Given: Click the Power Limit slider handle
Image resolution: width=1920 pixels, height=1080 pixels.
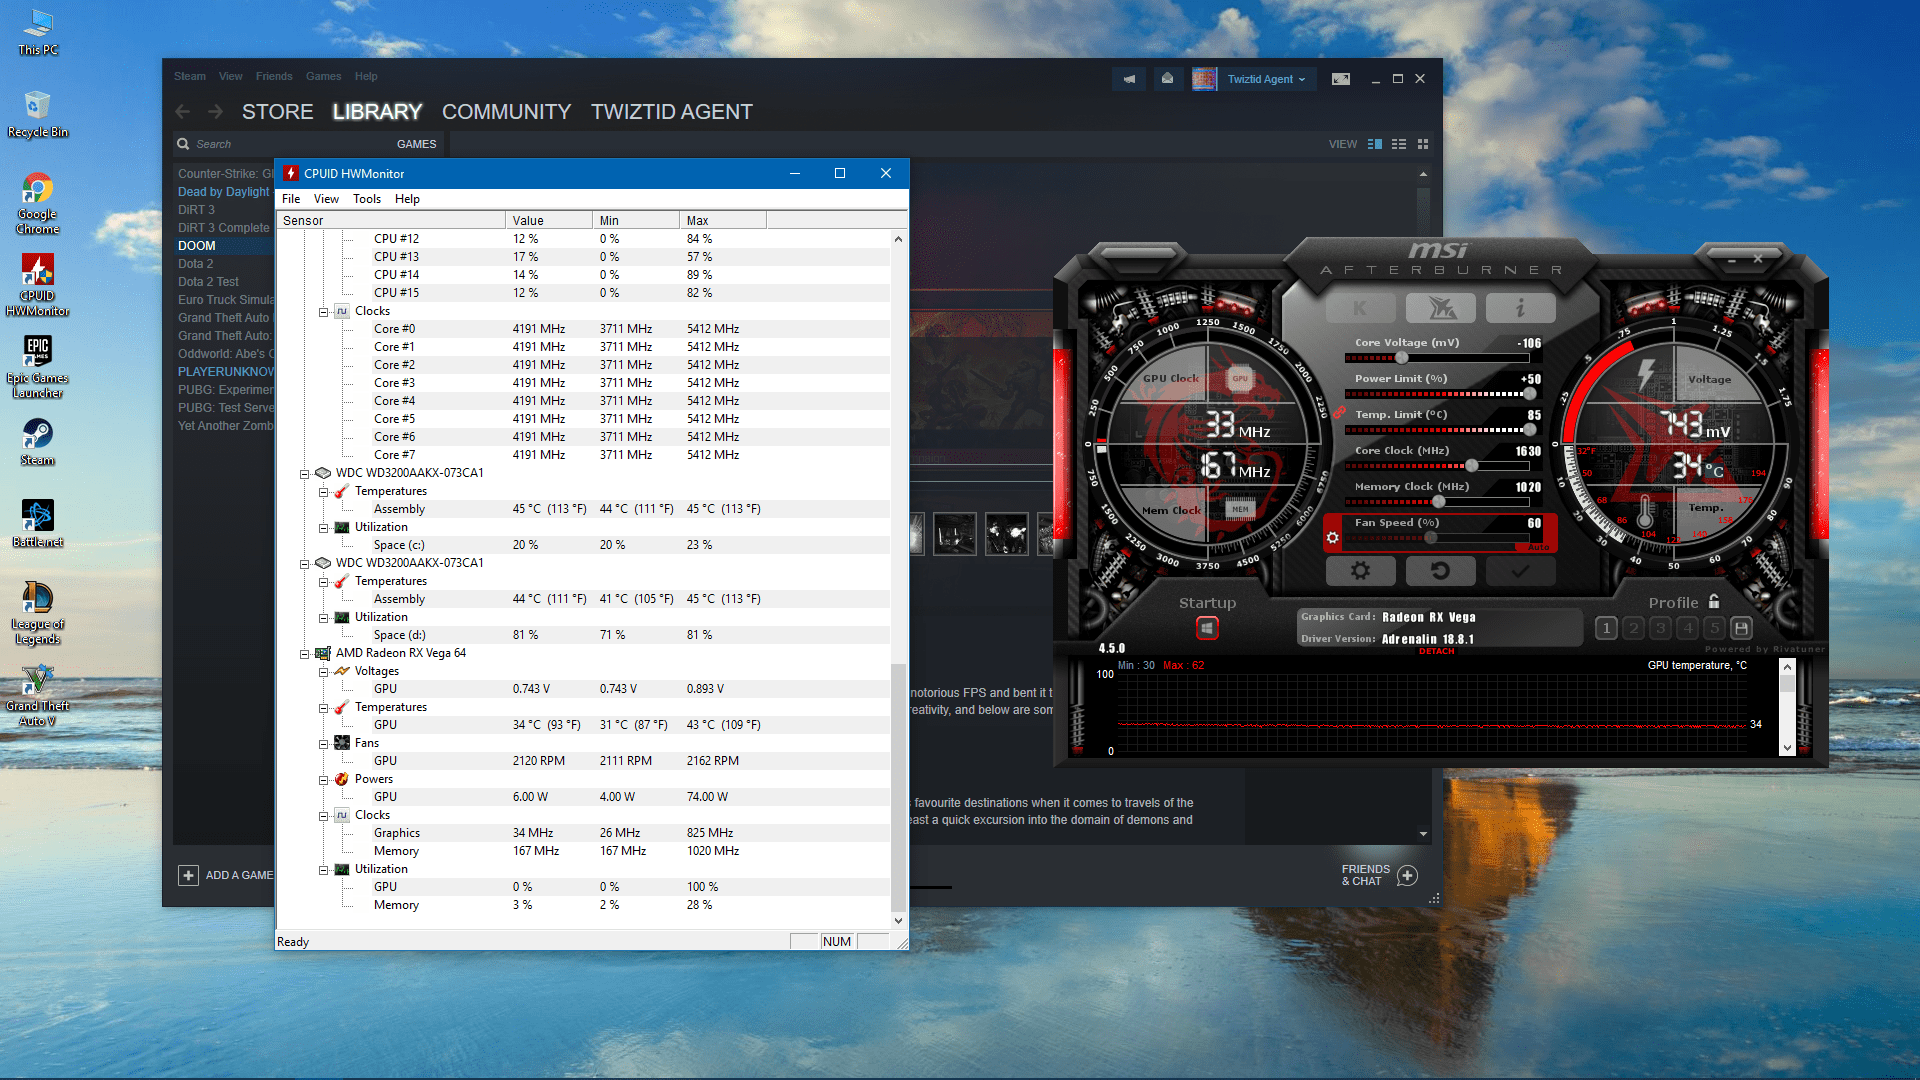Looking at the screenshot, I should click(x=1529, y=393).
